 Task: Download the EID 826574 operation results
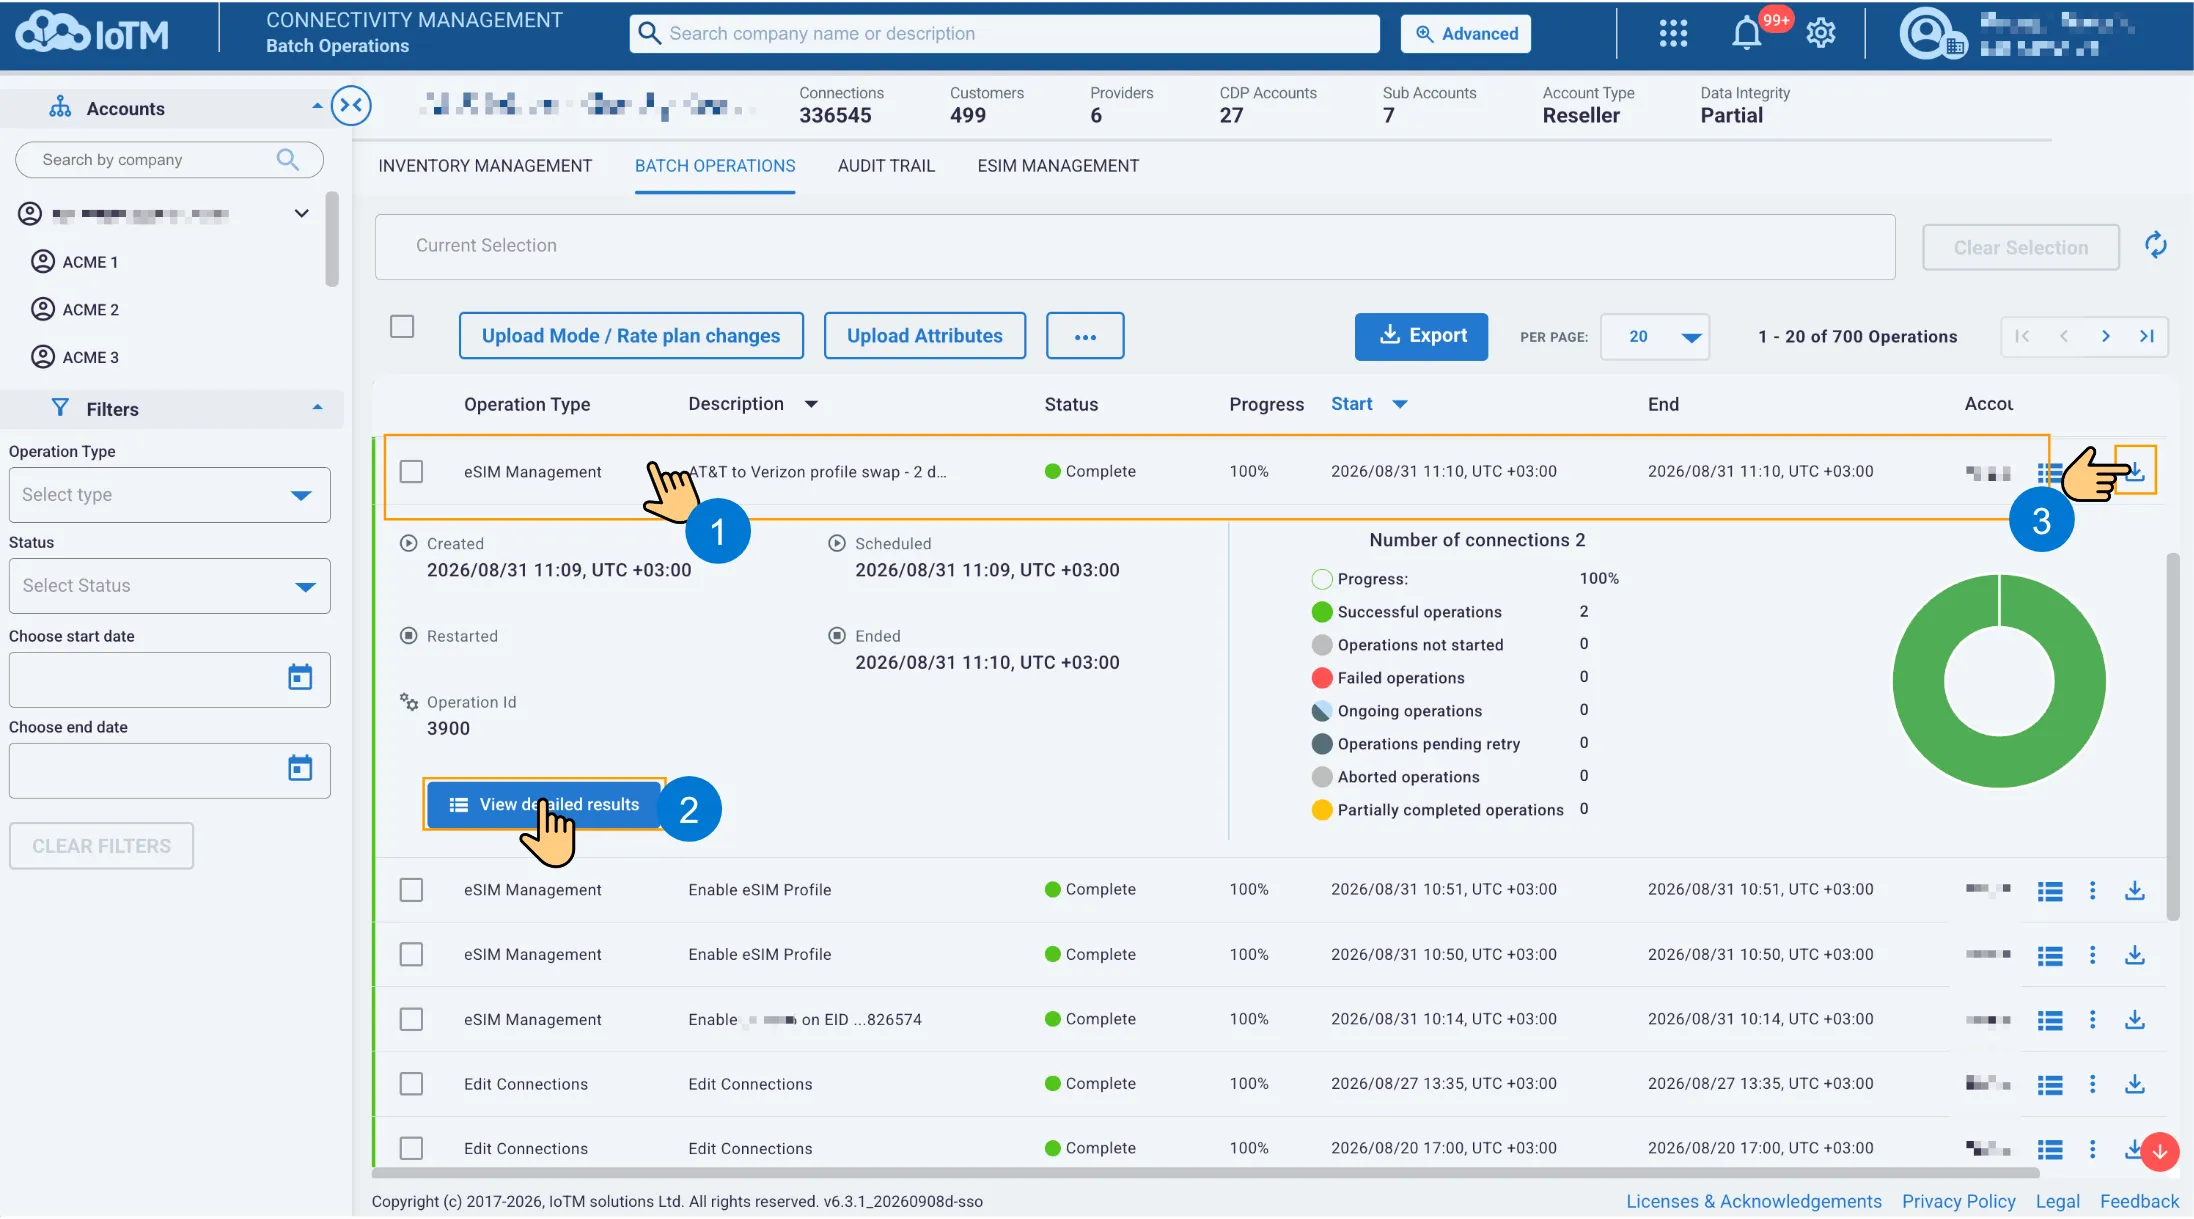[2135, 1020]
